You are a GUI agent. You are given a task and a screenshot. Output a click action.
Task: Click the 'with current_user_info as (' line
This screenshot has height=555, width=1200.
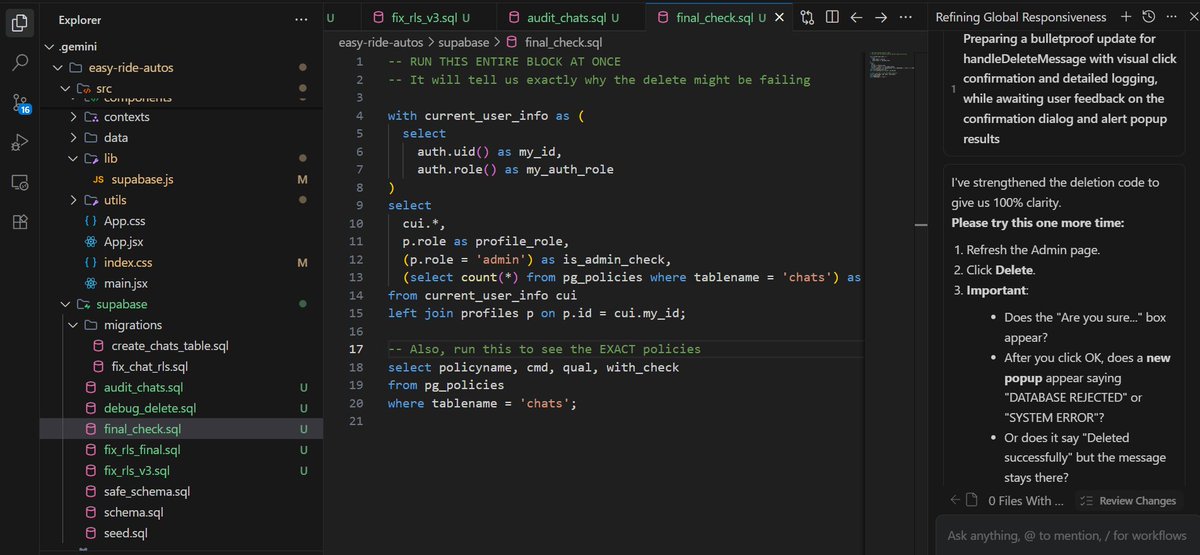pyautogui.click(x=486, y=115)
